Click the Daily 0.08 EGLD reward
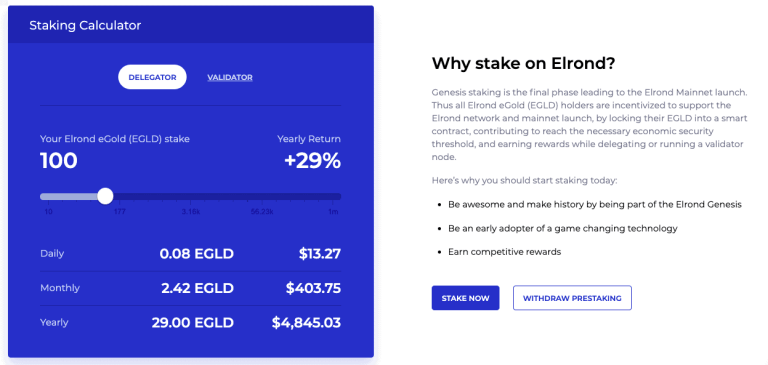 click(x=196, y=254)
